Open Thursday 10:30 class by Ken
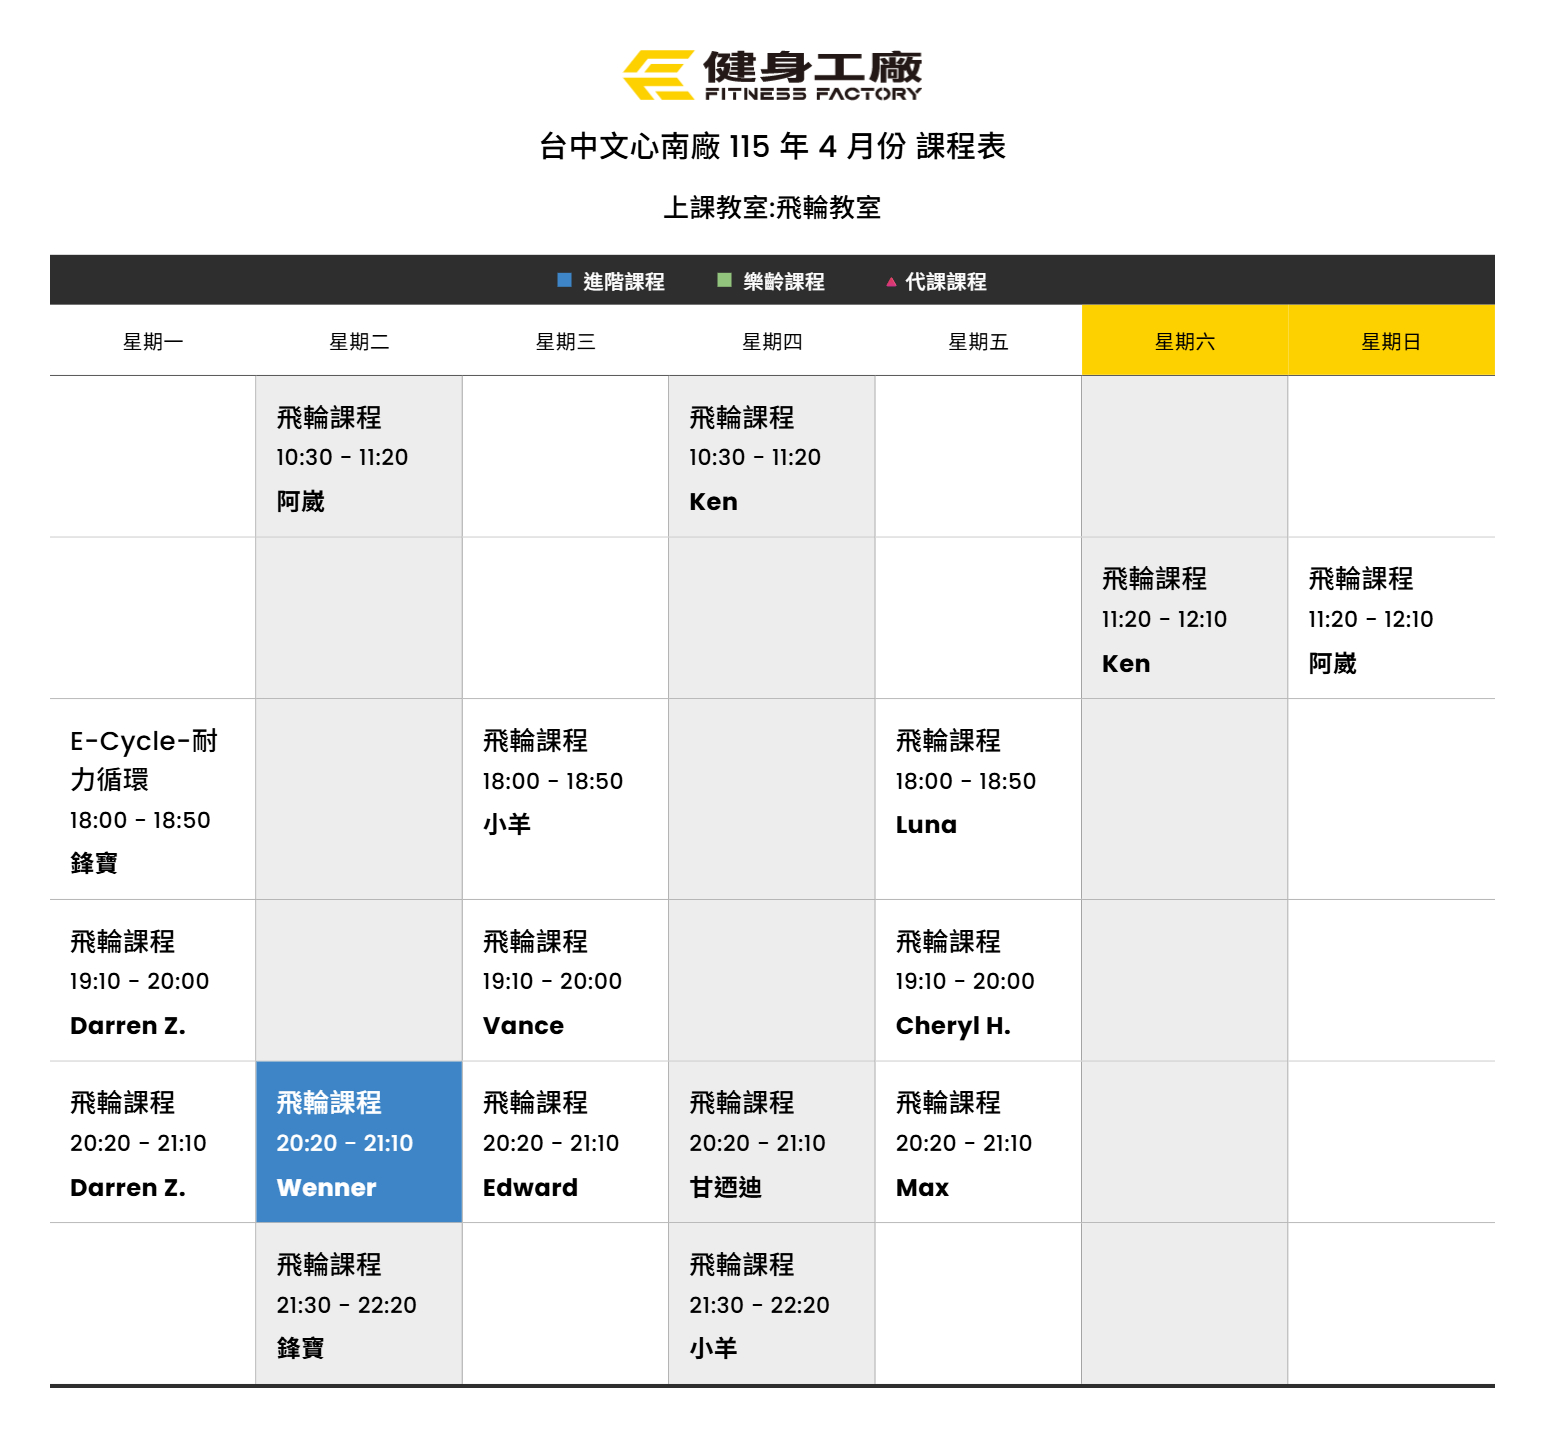Image resolution: width=1545 pixels, height=1438 pixels. [x=771, y=457]
